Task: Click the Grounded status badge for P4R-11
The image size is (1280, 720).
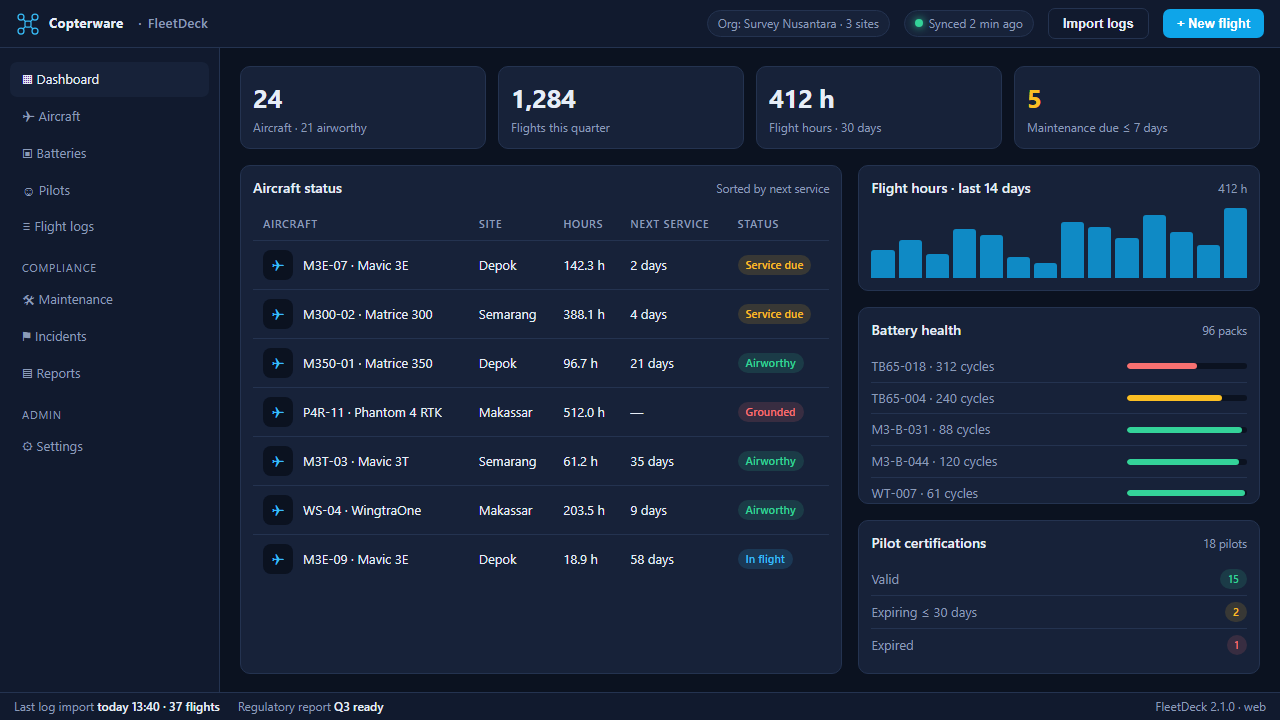Action: point(770,413)
